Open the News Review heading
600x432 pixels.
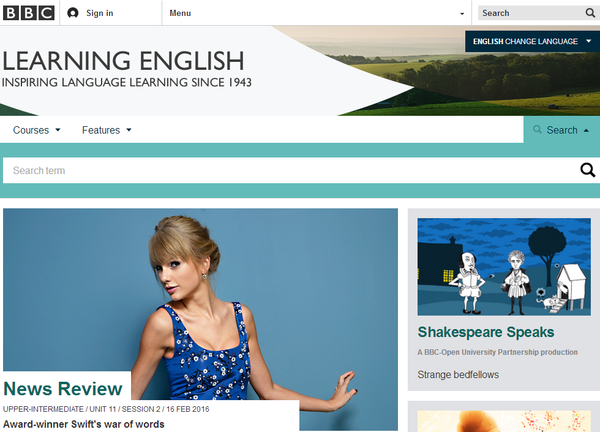tap(63, 389)
